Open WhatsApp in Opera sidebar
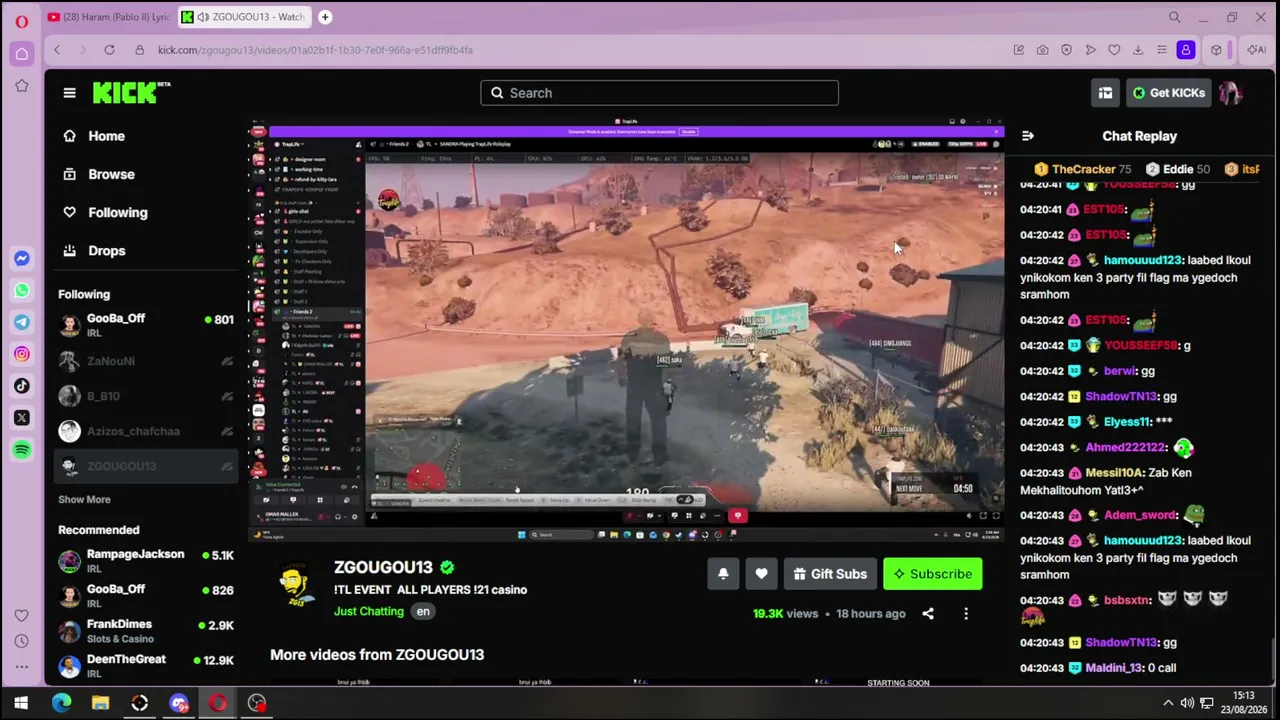This screenshot has height=720, width=1280. click(x=21, y=290)
